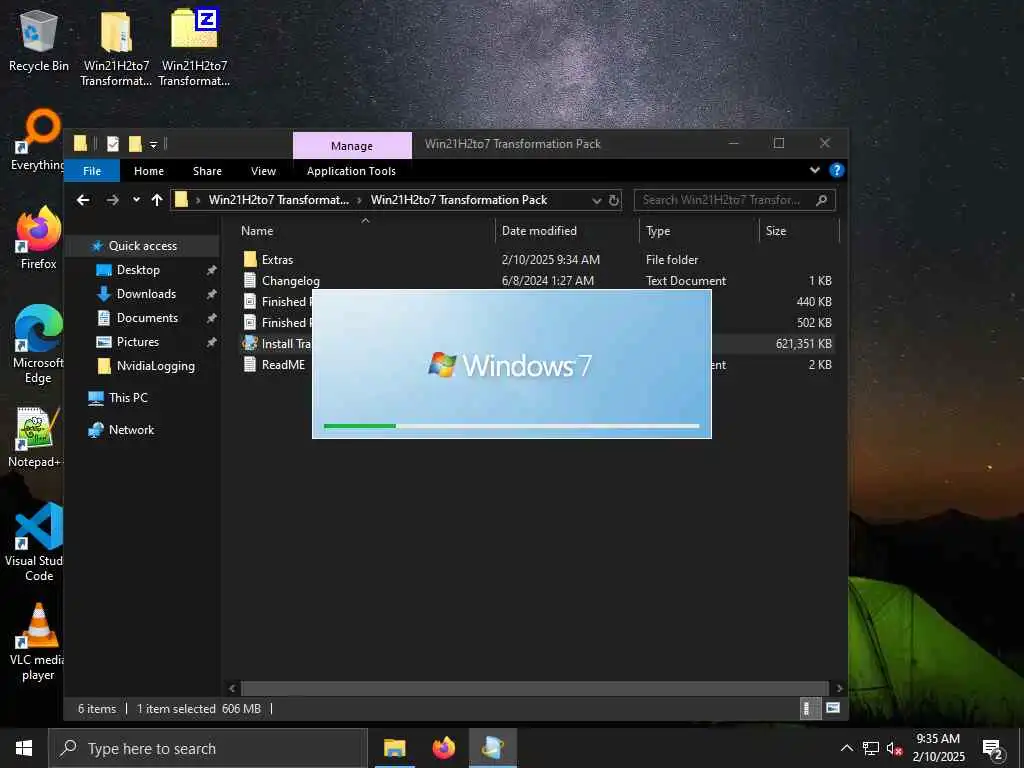Screen dimensions: 1024x768
Task: Refresh the current folder view
Action: (614, 200)
